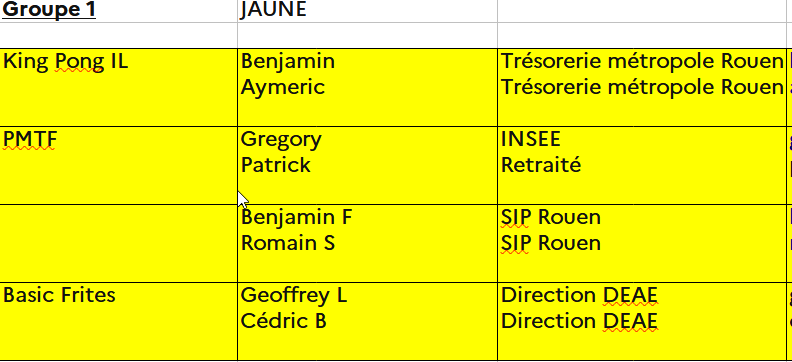Click the SIP Rouen cell

click(x=642, y=243)
